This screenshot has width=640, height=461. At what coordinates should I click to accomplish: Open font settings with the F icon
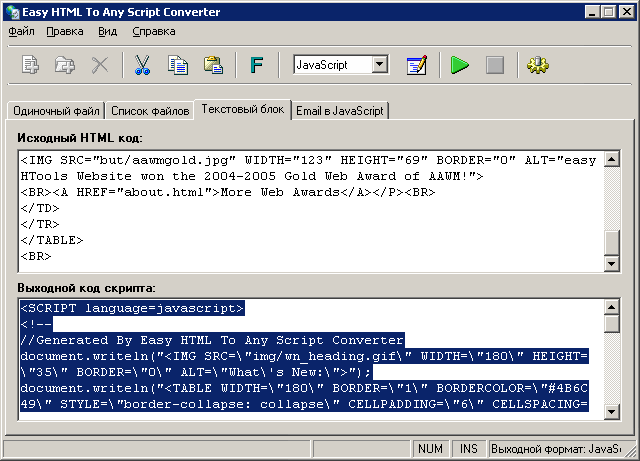point(257,65)
